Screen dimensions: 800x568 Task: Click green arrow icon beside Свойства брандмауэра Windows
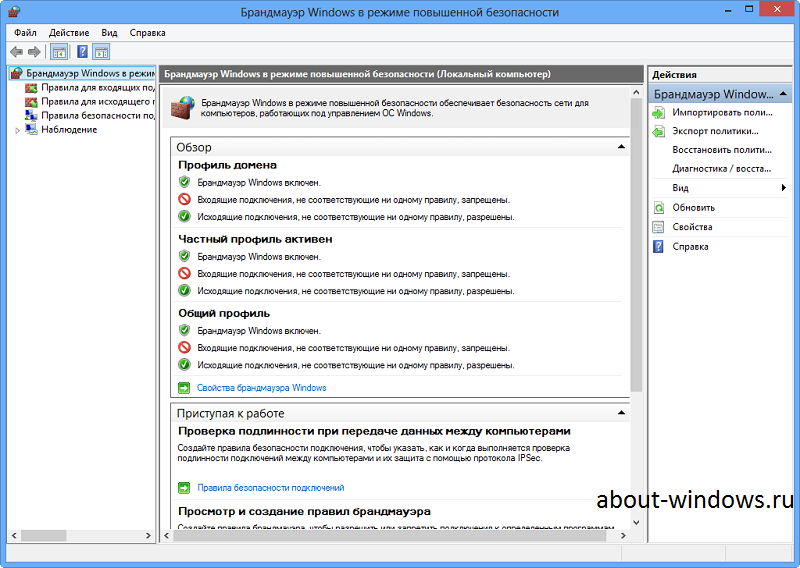click(184, 388)
